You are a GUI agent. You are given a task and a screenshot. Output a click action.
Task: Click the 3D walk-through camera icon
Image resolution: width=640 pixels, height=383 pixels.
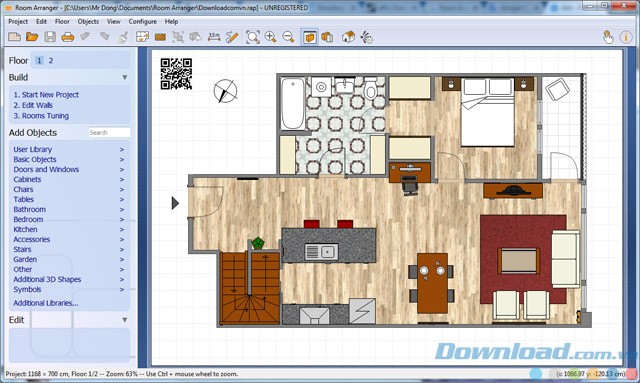(x=366, y=37)
